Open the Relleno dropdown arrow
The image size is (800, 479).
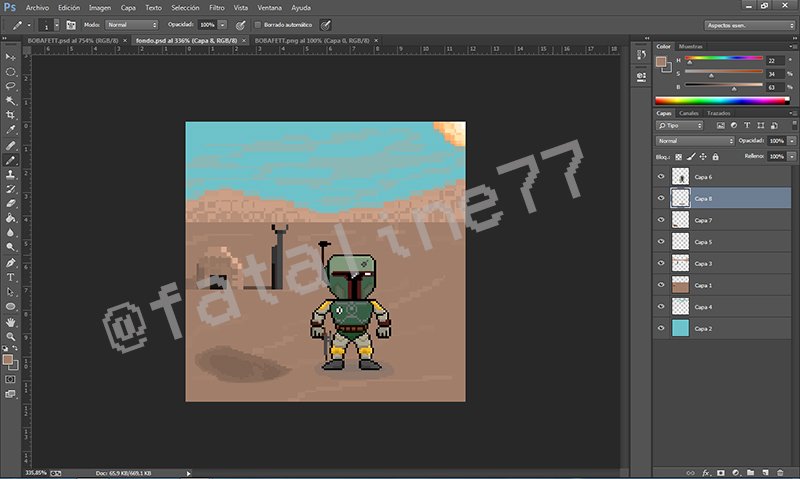tap(791, 157)
